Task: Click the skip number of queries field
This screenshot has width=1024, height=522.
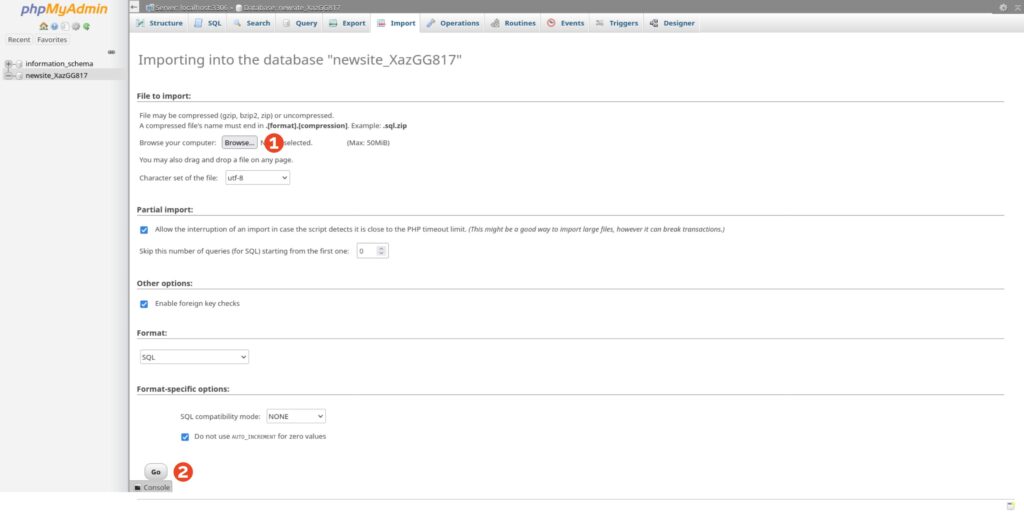Action: (372, 251)
